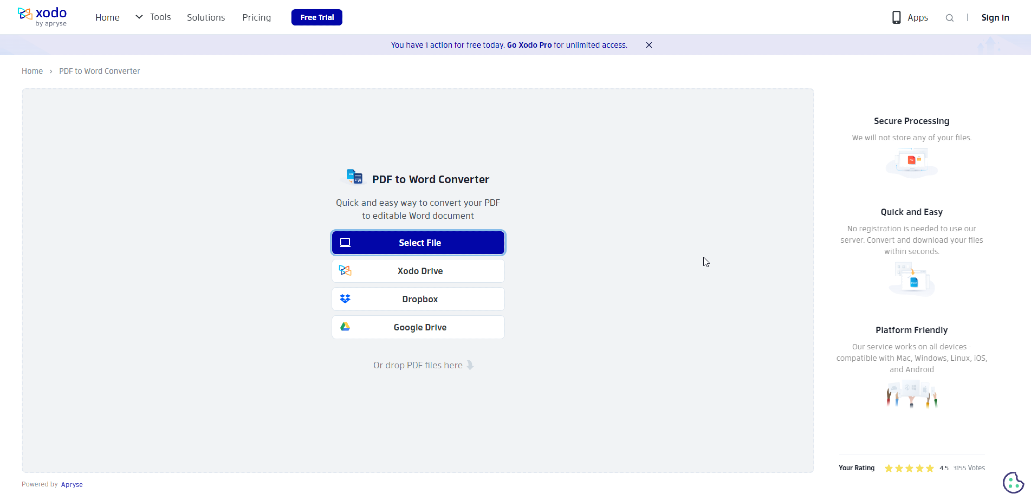This screenshot has height=500, width=1031.
Task: Click the Select File button
Action: pos(418,243)
